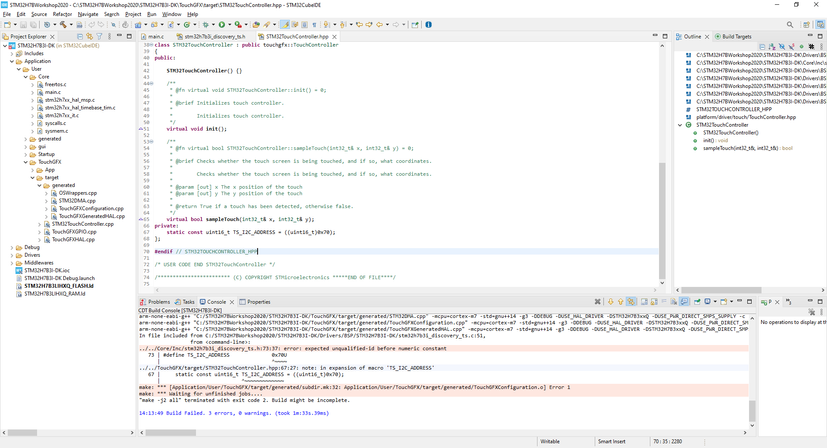This screenshot has width=827, height=448.
Task: Click the Display Selected Console icon
Action: pos(707,302)
